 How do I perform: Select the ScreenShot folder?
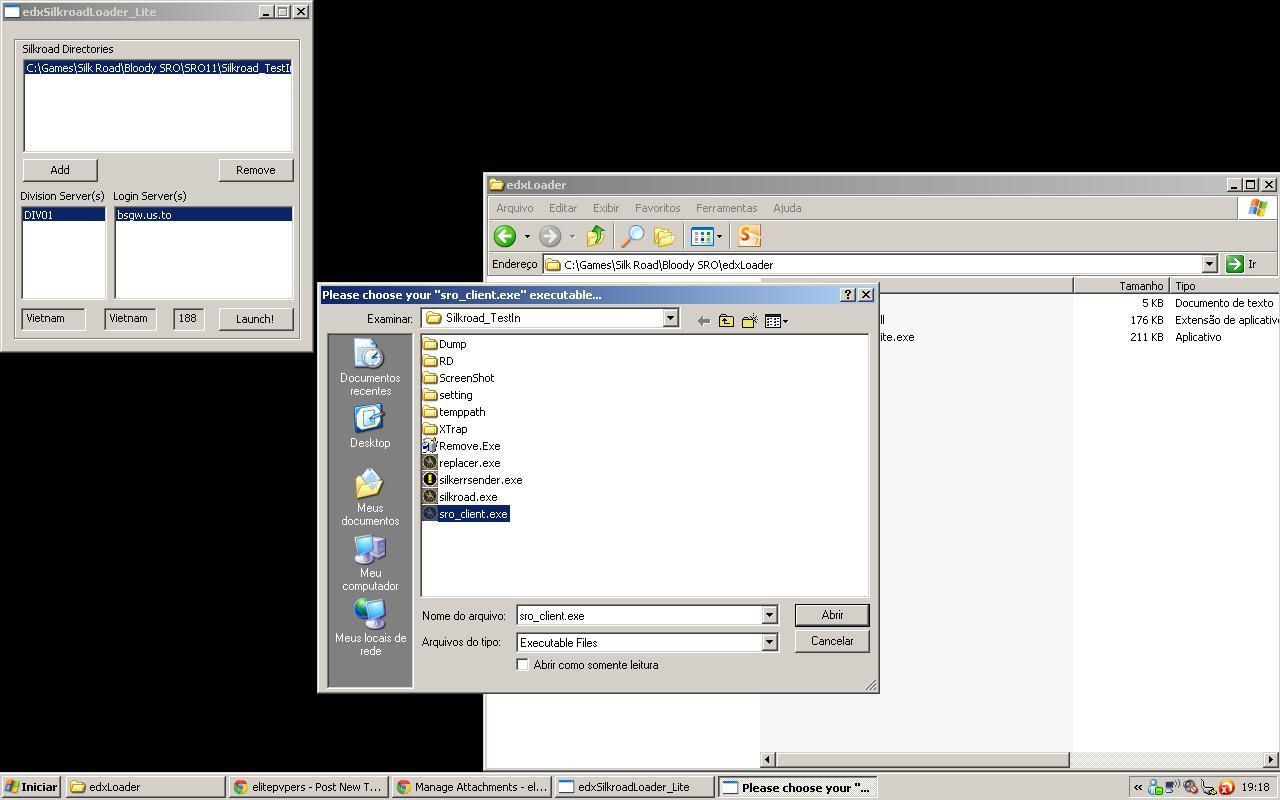(458, 378)
